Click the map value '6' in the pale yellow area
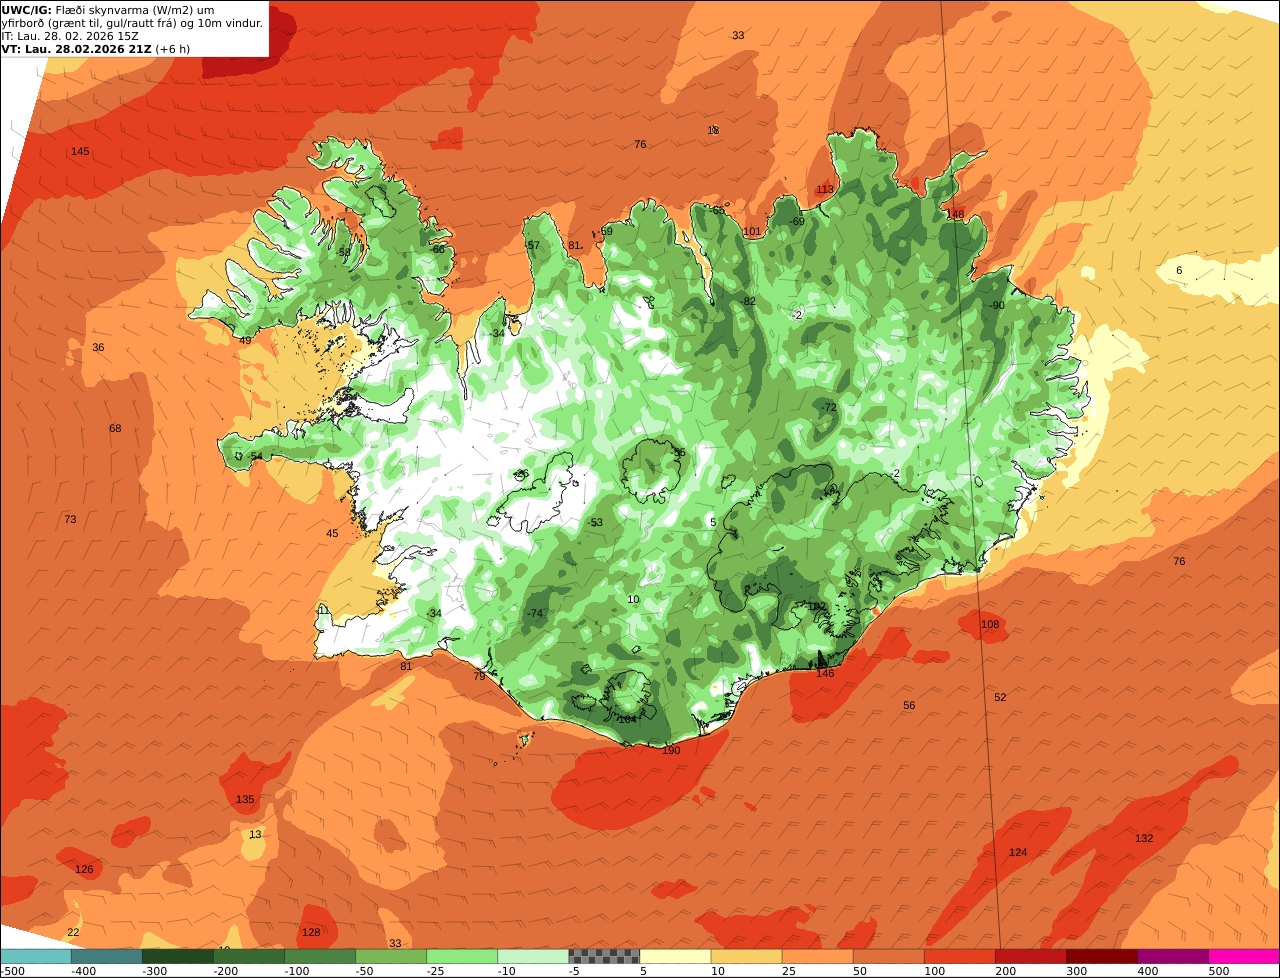The height and width of the screenshot is (978, 1280). 1179,270
